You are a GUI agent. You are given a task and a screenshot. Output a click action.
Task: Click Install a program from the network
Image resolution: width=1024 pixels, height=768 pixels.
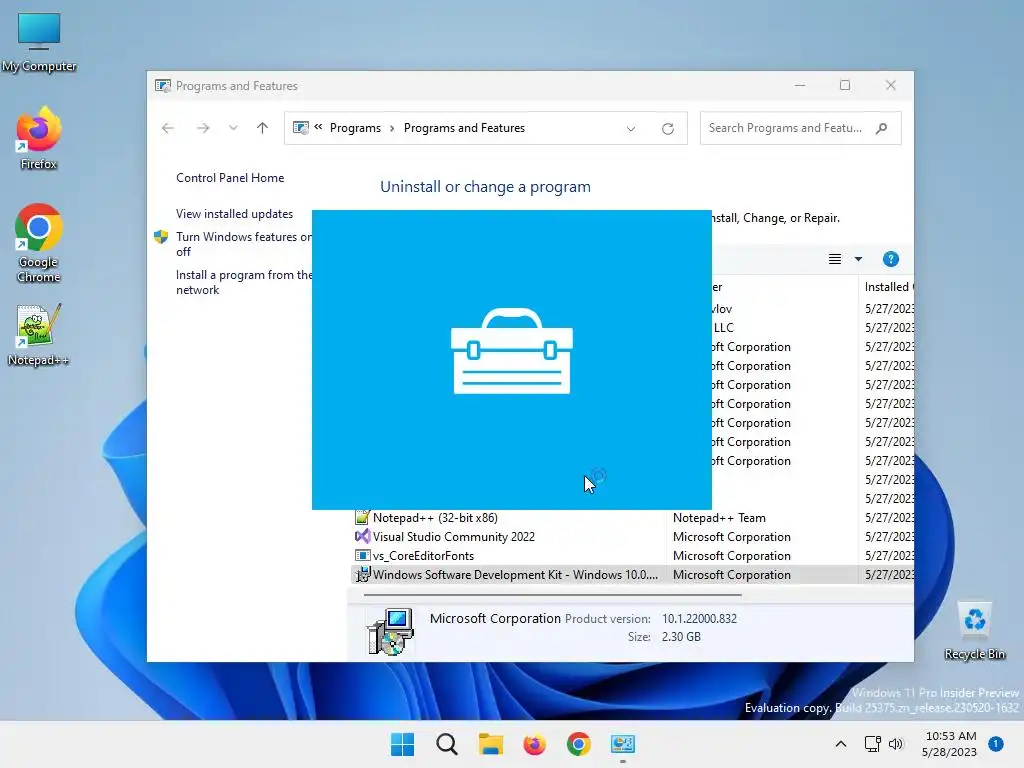pyautogui.click(x=244, y=282)
